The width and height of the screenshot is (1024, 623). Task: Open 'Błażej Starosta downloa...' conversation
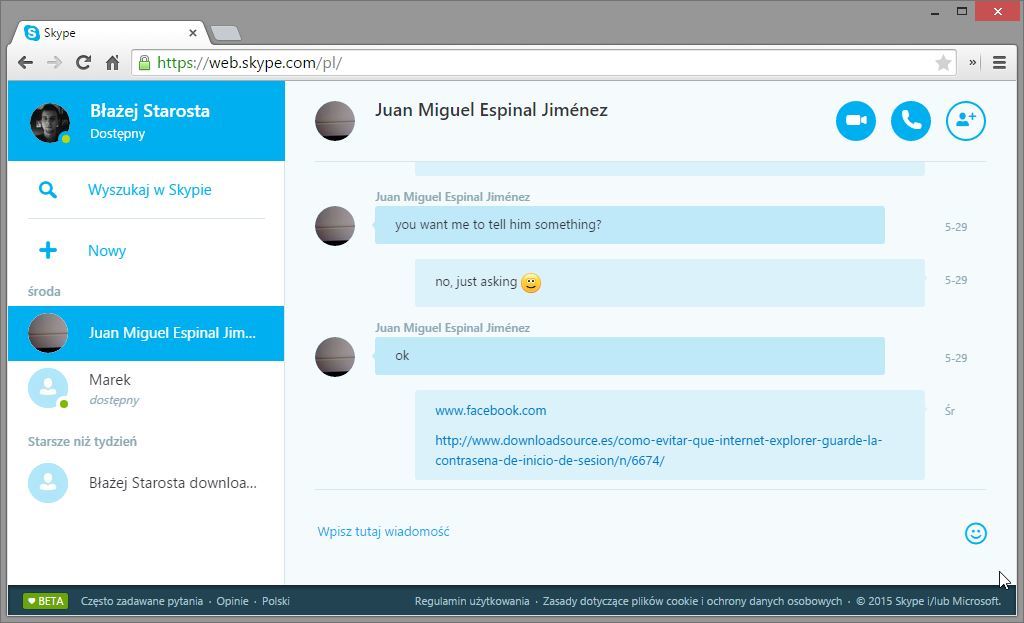[x=146, y=483]
